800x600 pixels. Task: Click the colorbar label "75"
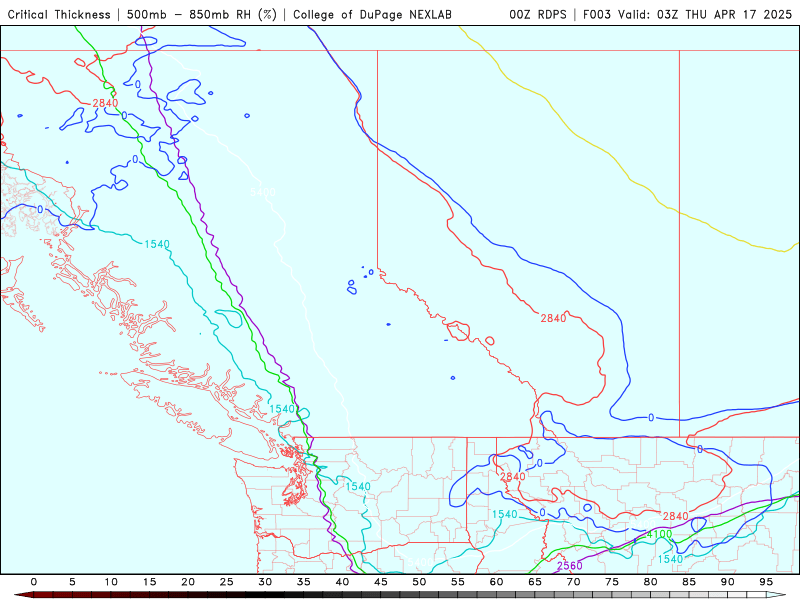[x=612, y=582]
